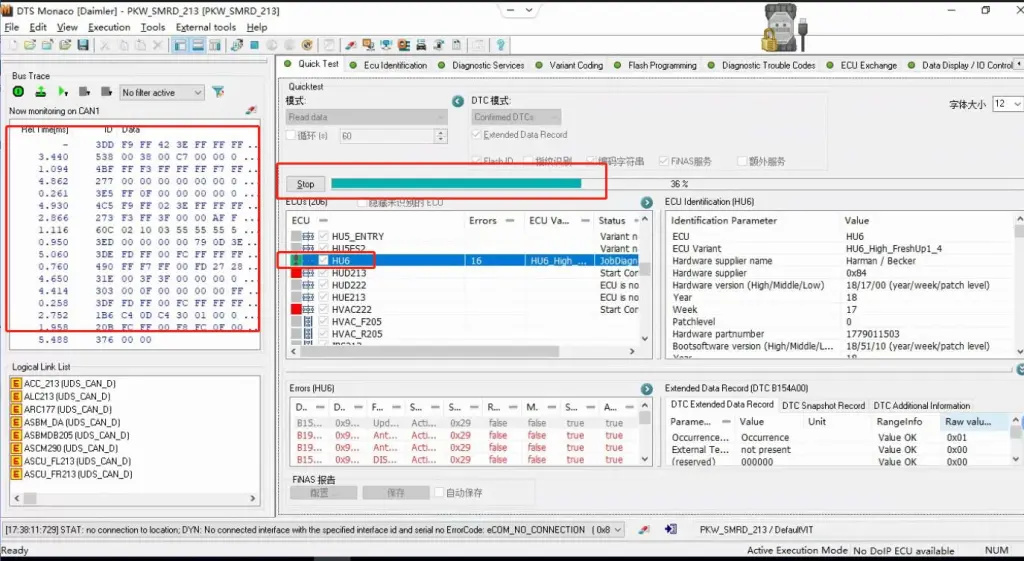The width and height of the screenshot is (1024, 561).
Task: Click the green play arrow in Bus Trace
Action: coord(62,92)
